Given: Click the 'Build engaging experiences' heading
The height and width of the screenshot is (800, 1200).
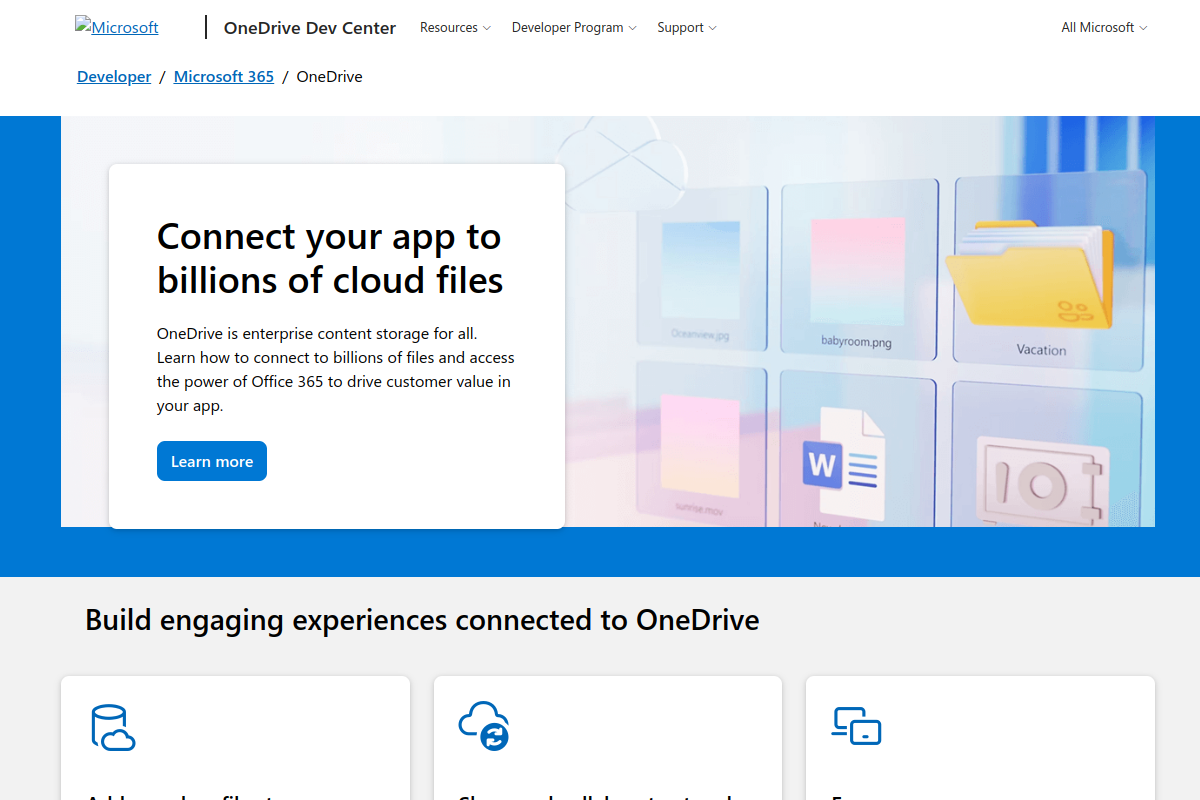Looking at the screenshot, I should 422,620.
